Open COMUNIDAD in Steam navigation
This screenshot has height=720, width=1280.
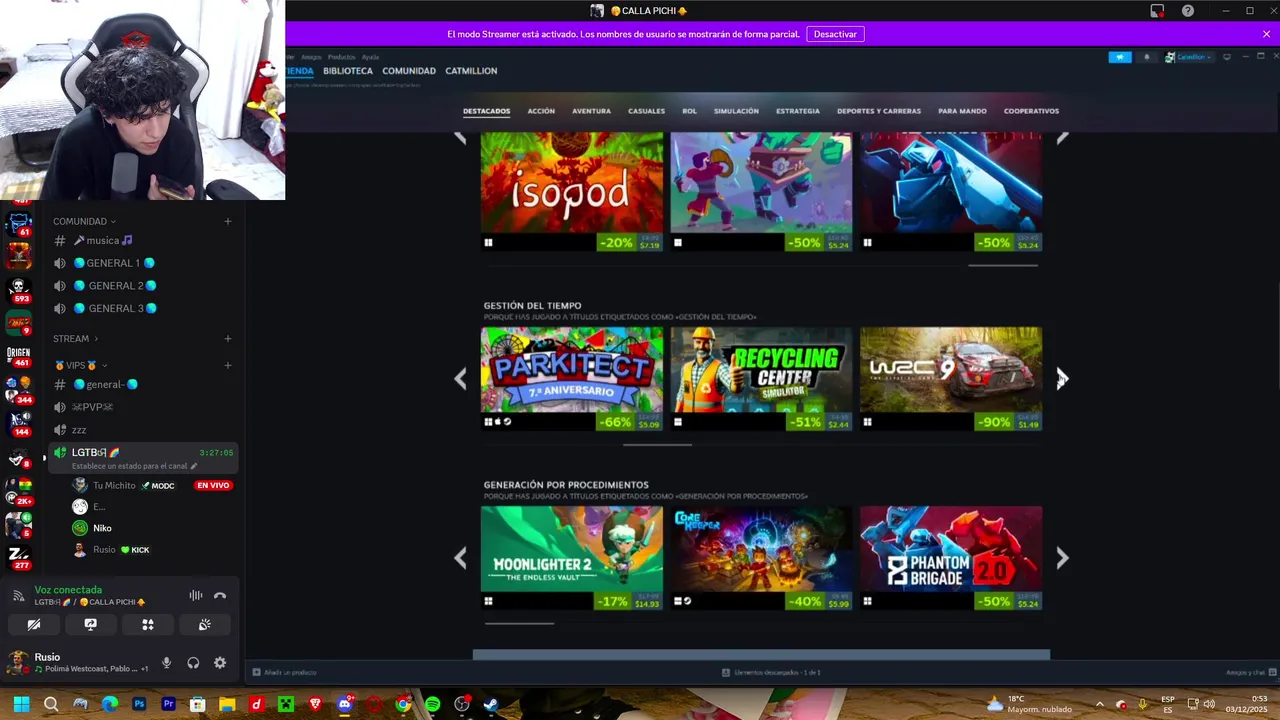(409, 71)
